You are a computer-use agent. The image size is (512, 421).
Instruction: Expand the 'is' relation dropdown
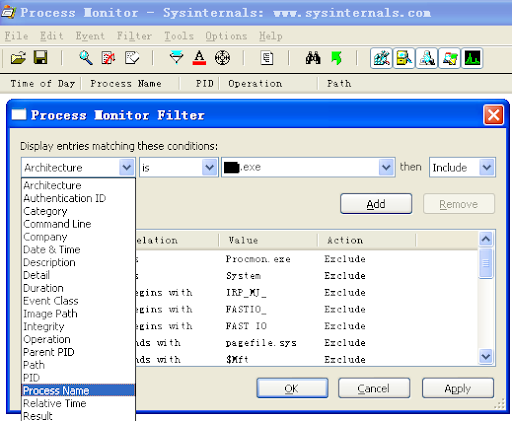click(209, 167)
